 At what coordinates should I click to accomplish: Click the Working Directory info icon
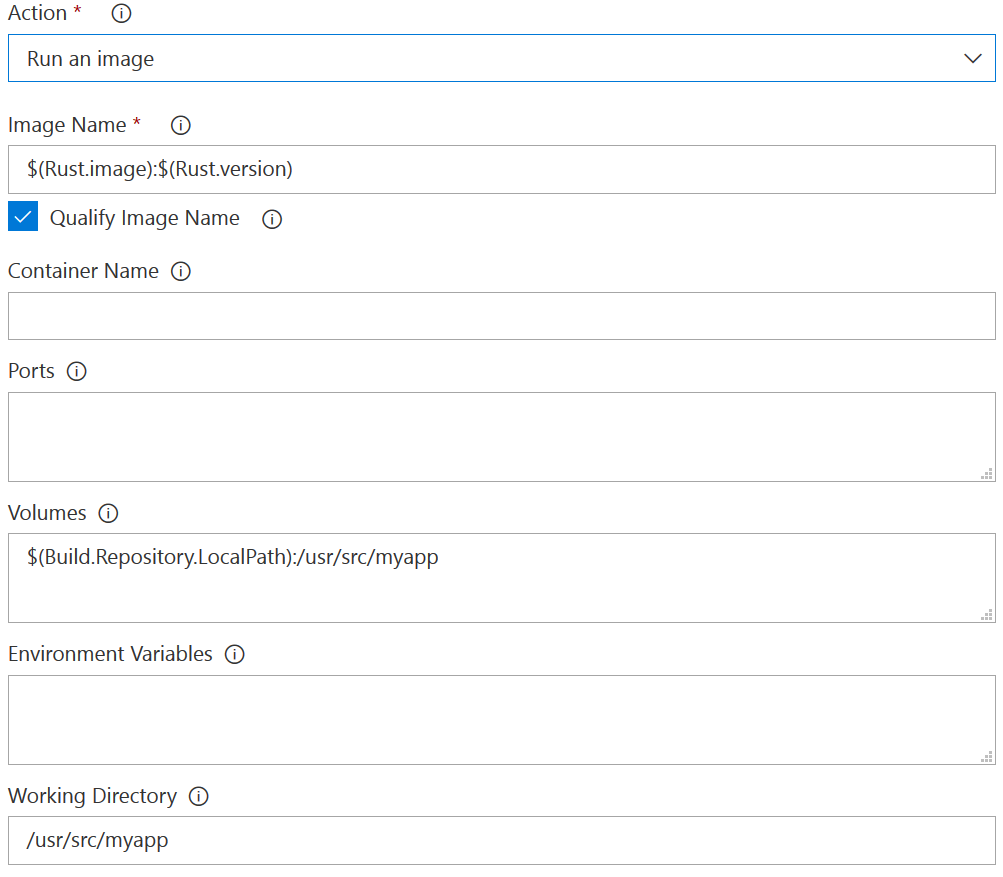click(199, 797)
